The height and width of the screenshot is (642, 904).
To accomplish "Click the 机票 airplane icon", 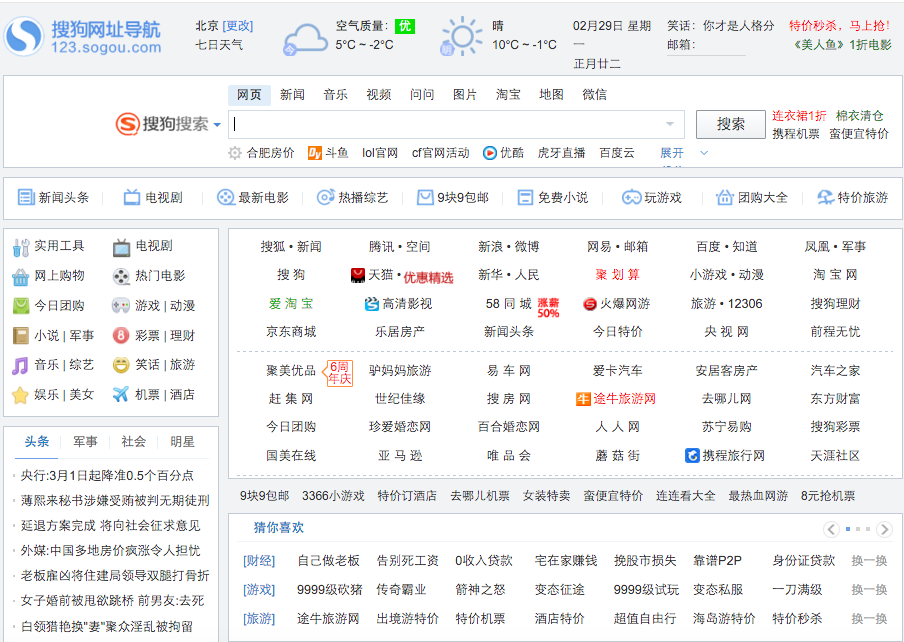I will tap(120, 394).
